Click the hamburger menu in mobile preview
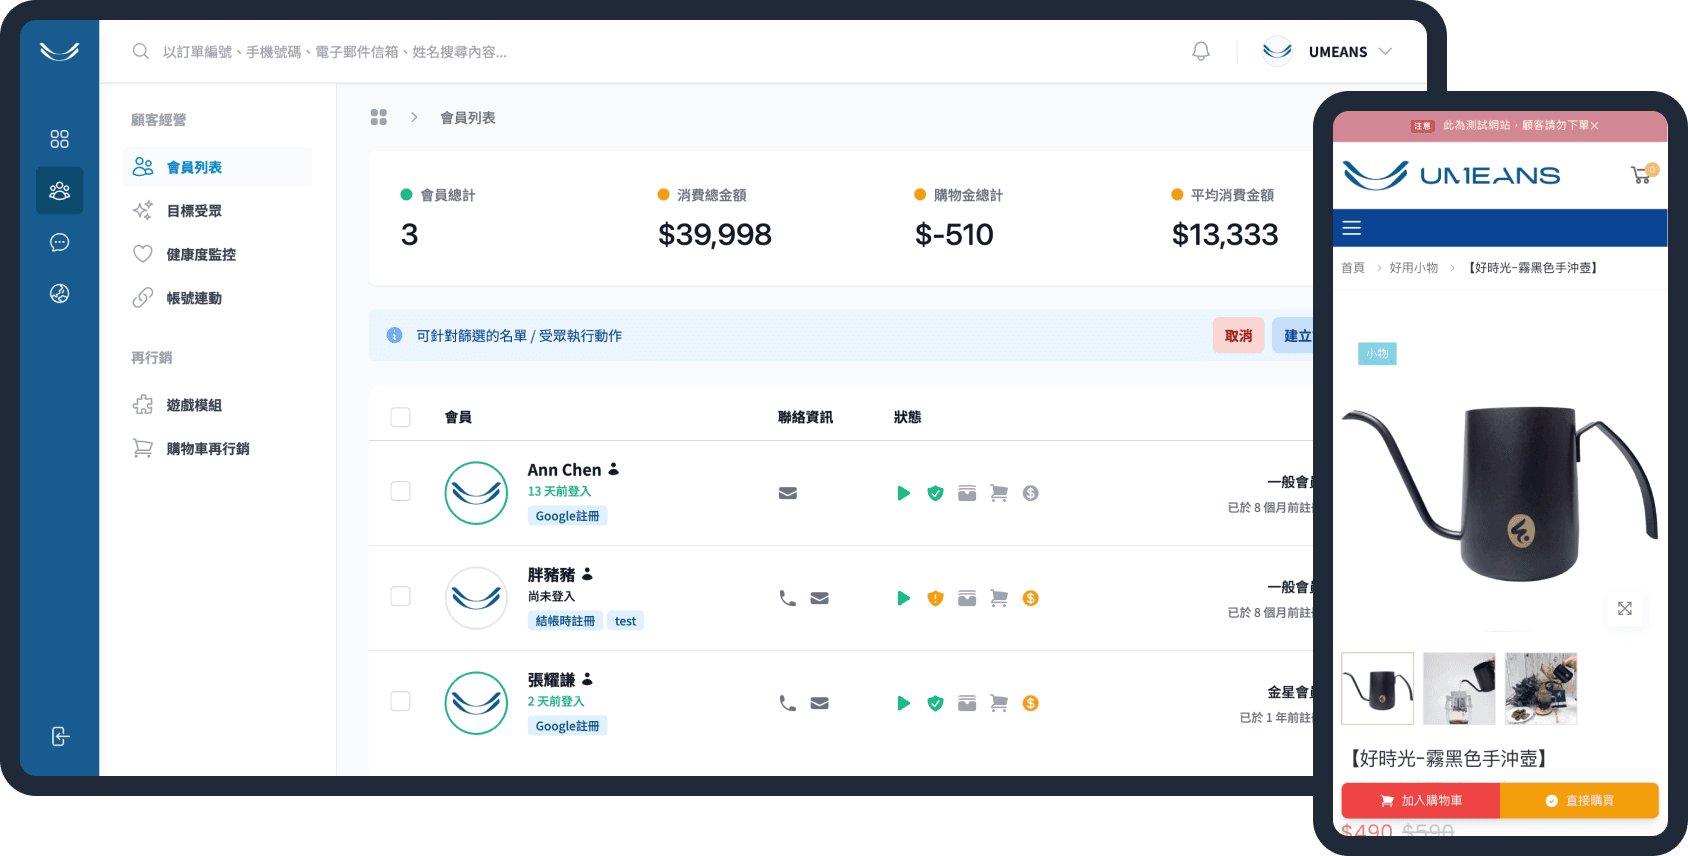The width and height of the screenshot is (1688, 856). pos(1352,228)
